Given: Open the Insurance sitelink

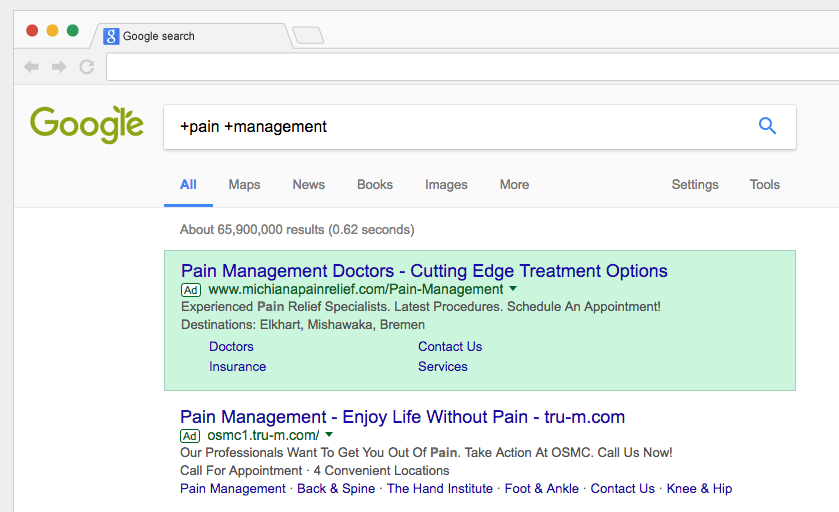Looking at the screenshot, I should [x=238, y=366].
